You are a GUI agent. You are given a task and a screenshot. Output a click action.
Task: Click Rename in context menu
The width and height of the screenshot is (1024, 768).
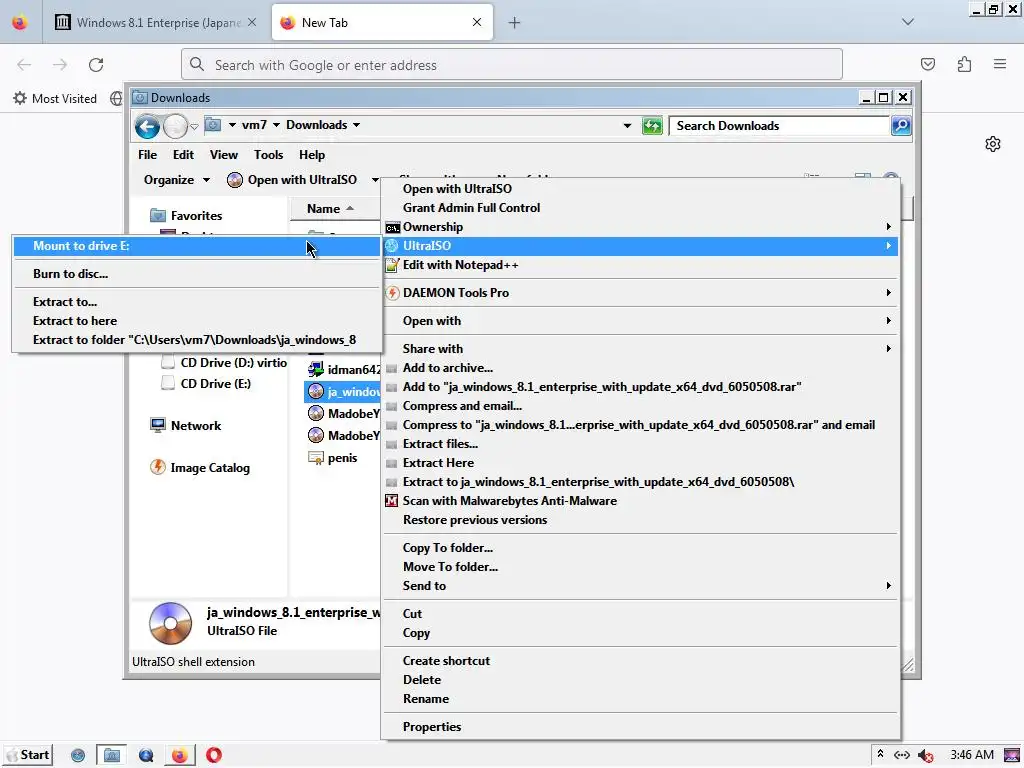(642, 699)
